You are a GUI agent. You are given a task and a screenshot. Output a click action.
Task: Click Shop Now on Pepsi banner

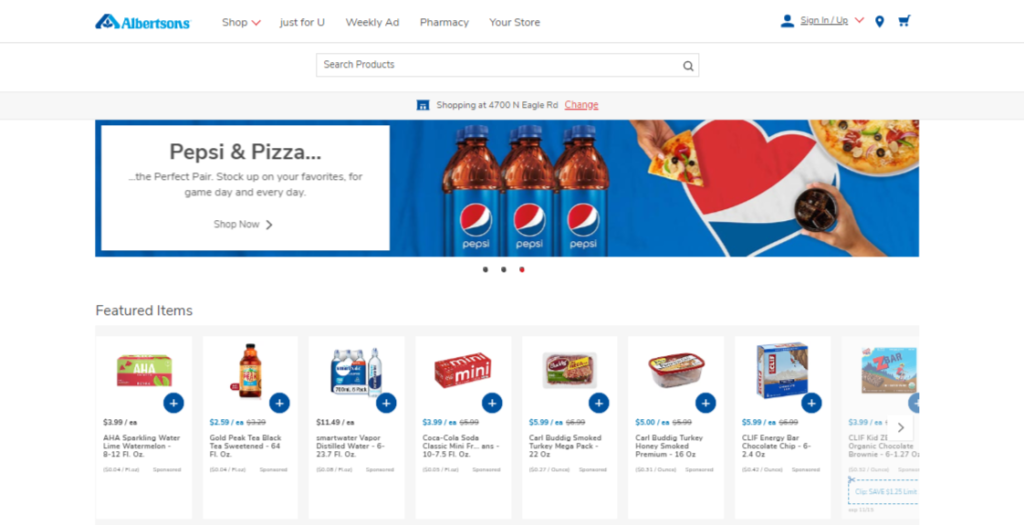click(x=244, y=224)
